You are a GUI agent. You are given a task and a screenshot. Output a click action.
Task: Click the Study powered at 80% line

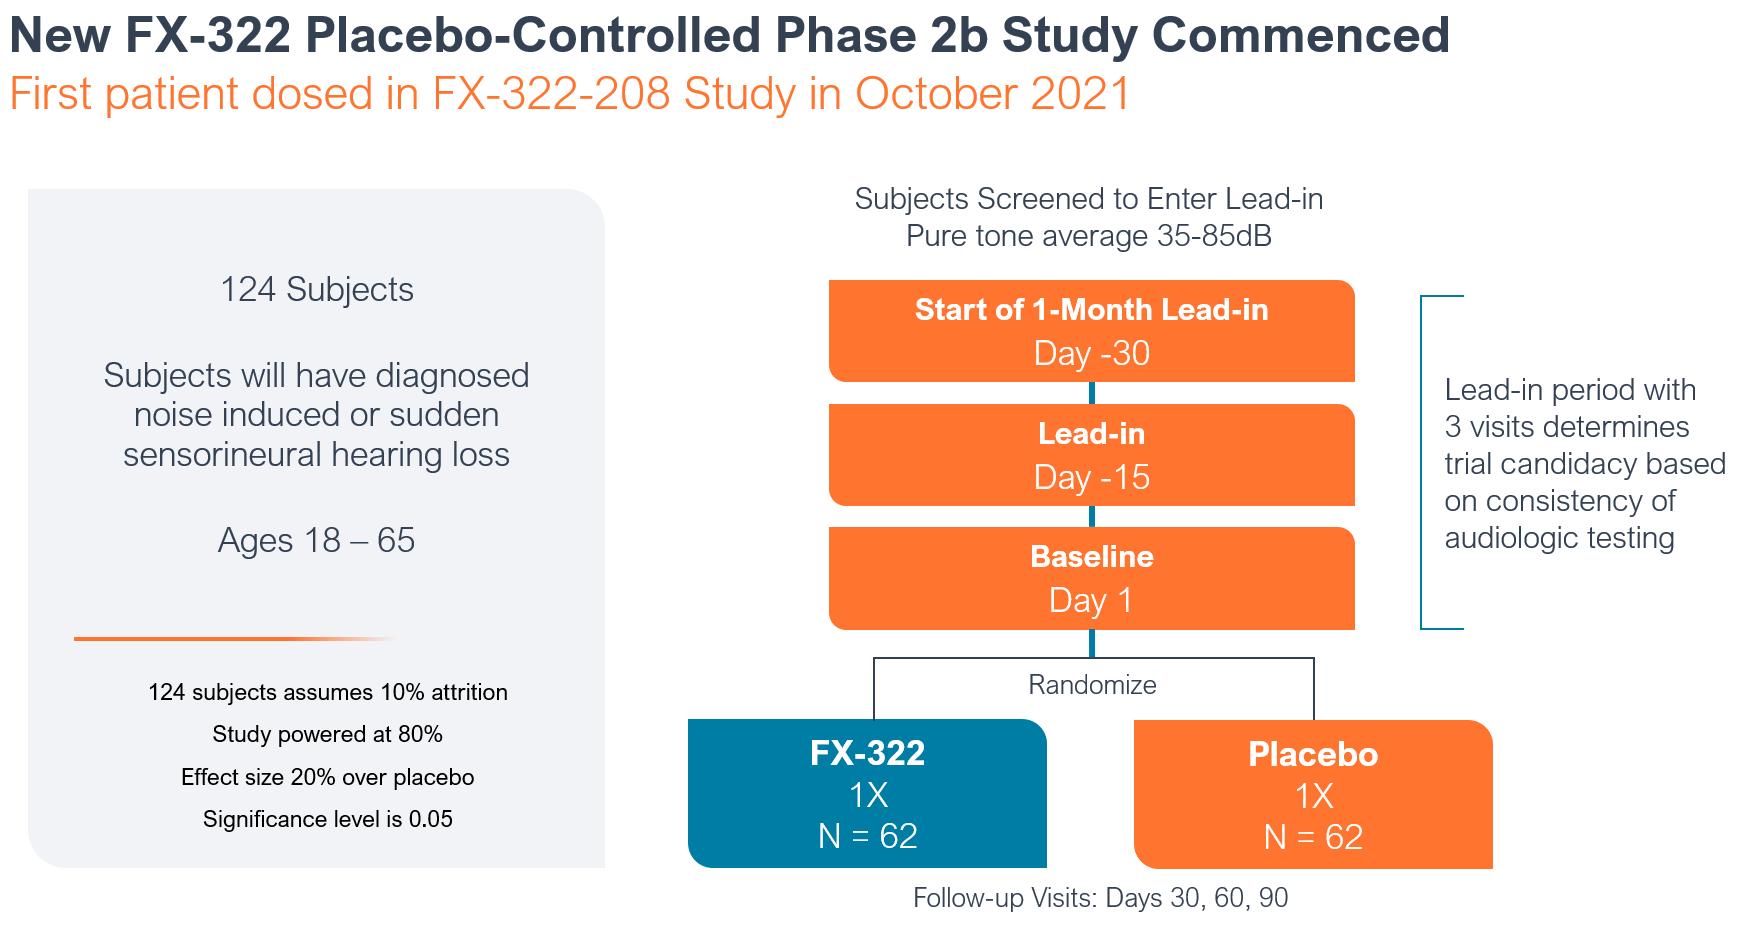pos(327,734)
